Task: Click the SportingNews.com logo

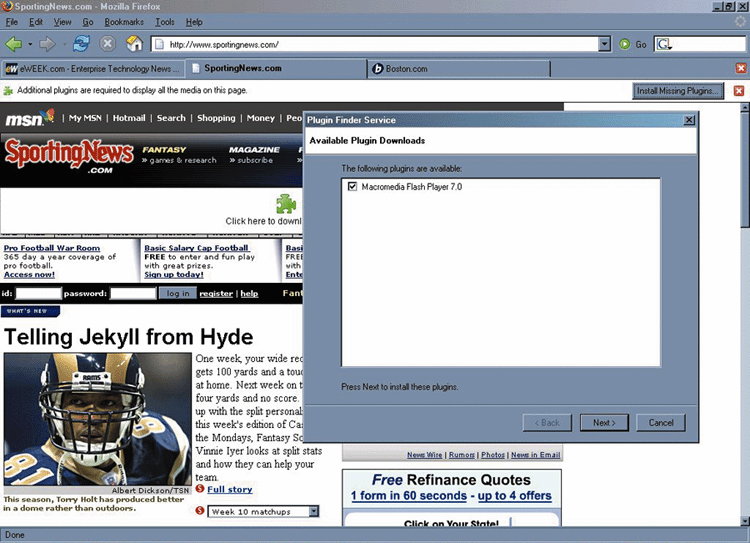Action: pyautogui.click(x=69, y=156)
